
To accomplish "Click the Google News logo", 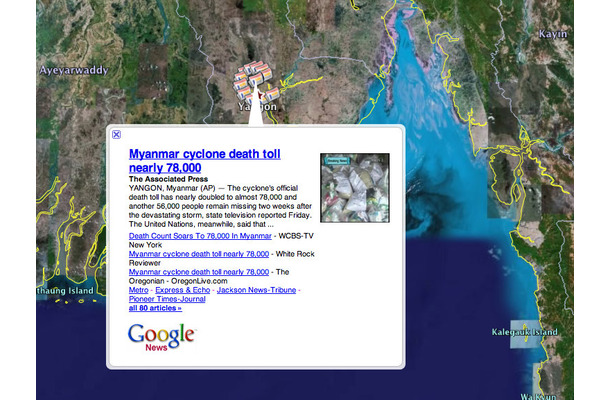I will tap(161, 337).
